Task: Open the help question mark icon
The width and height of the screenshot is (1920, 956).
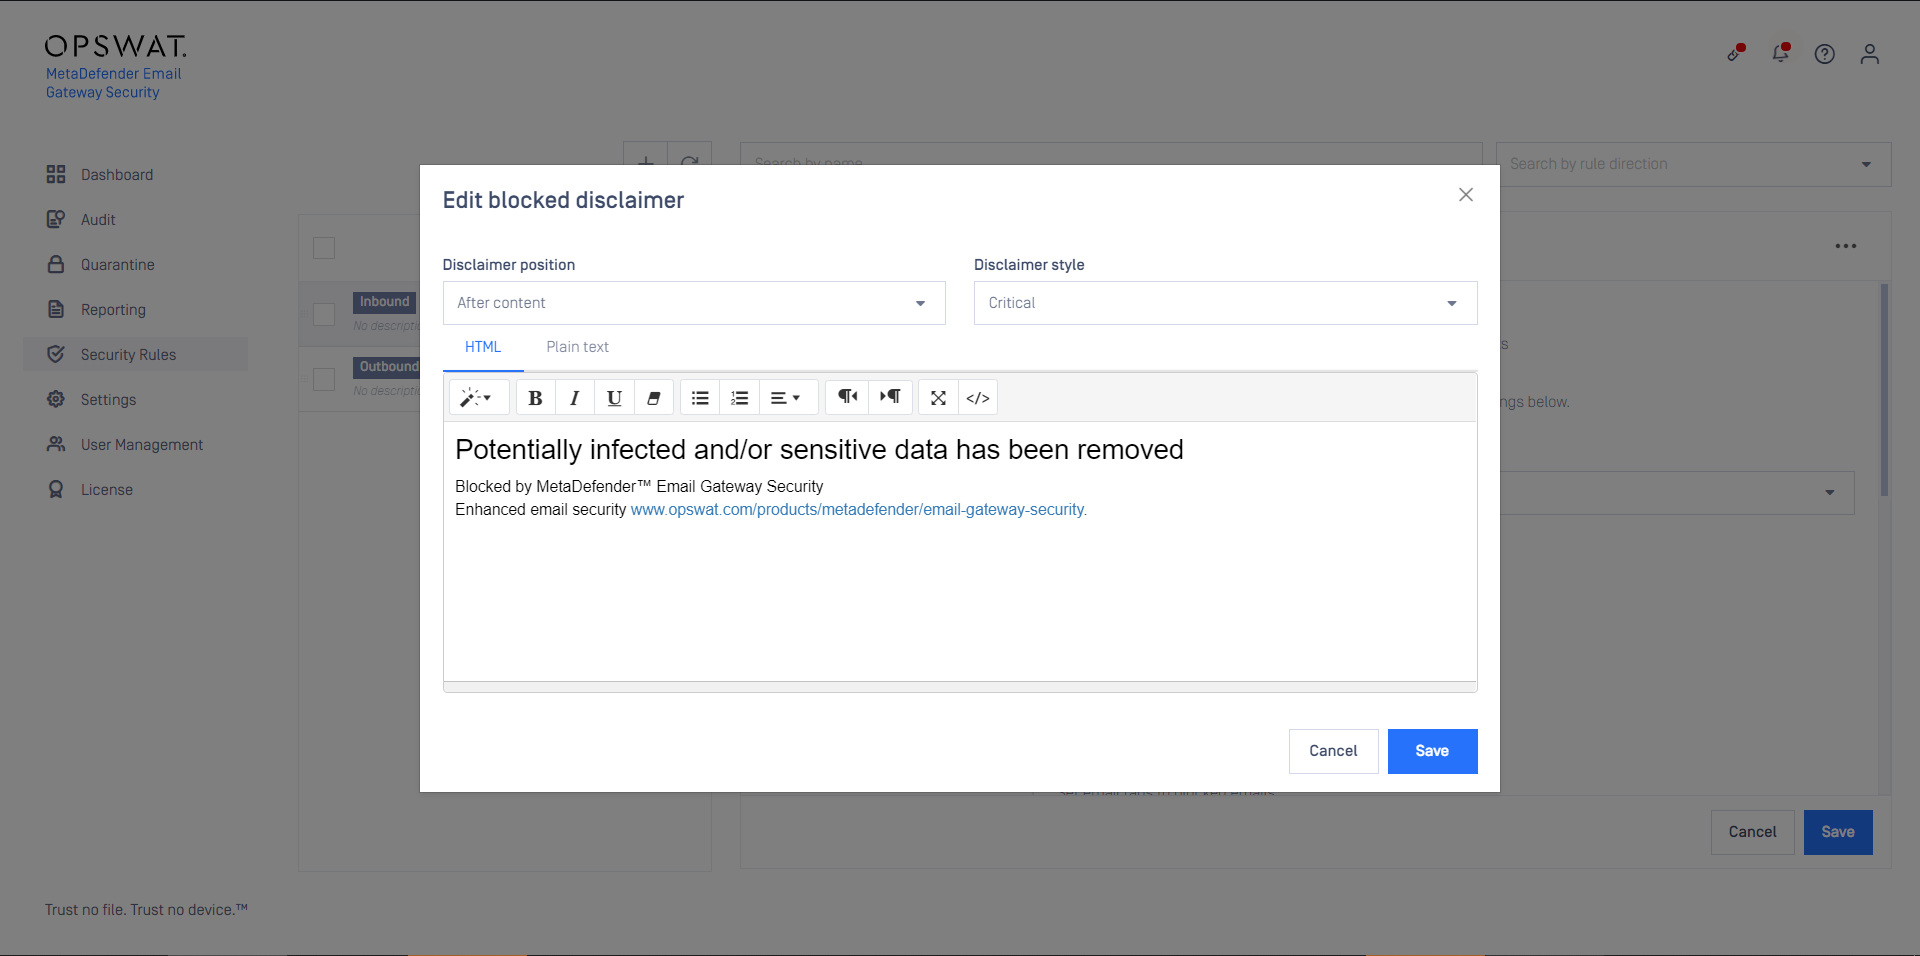Action: [1825, 54]
